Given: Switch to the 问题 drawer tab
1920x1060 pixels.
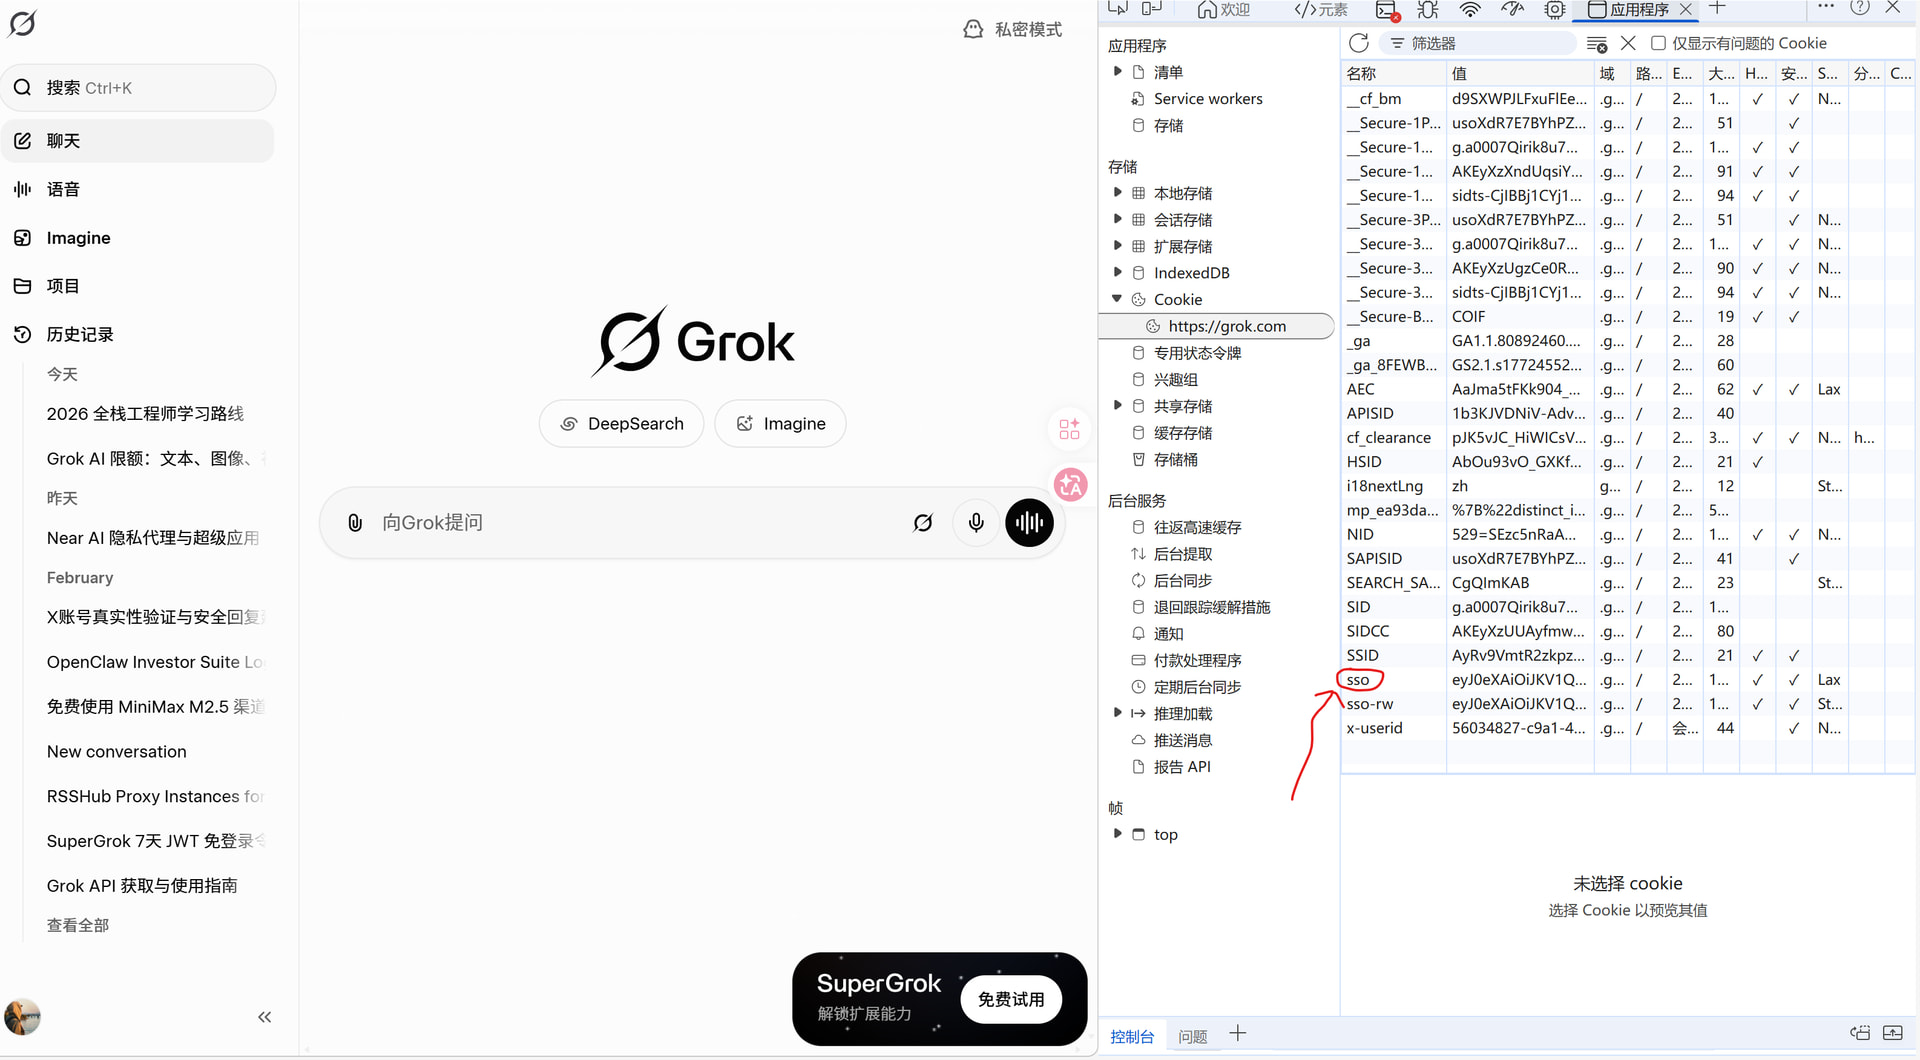Looking at the screenshot, I should click(1192, 1036).
